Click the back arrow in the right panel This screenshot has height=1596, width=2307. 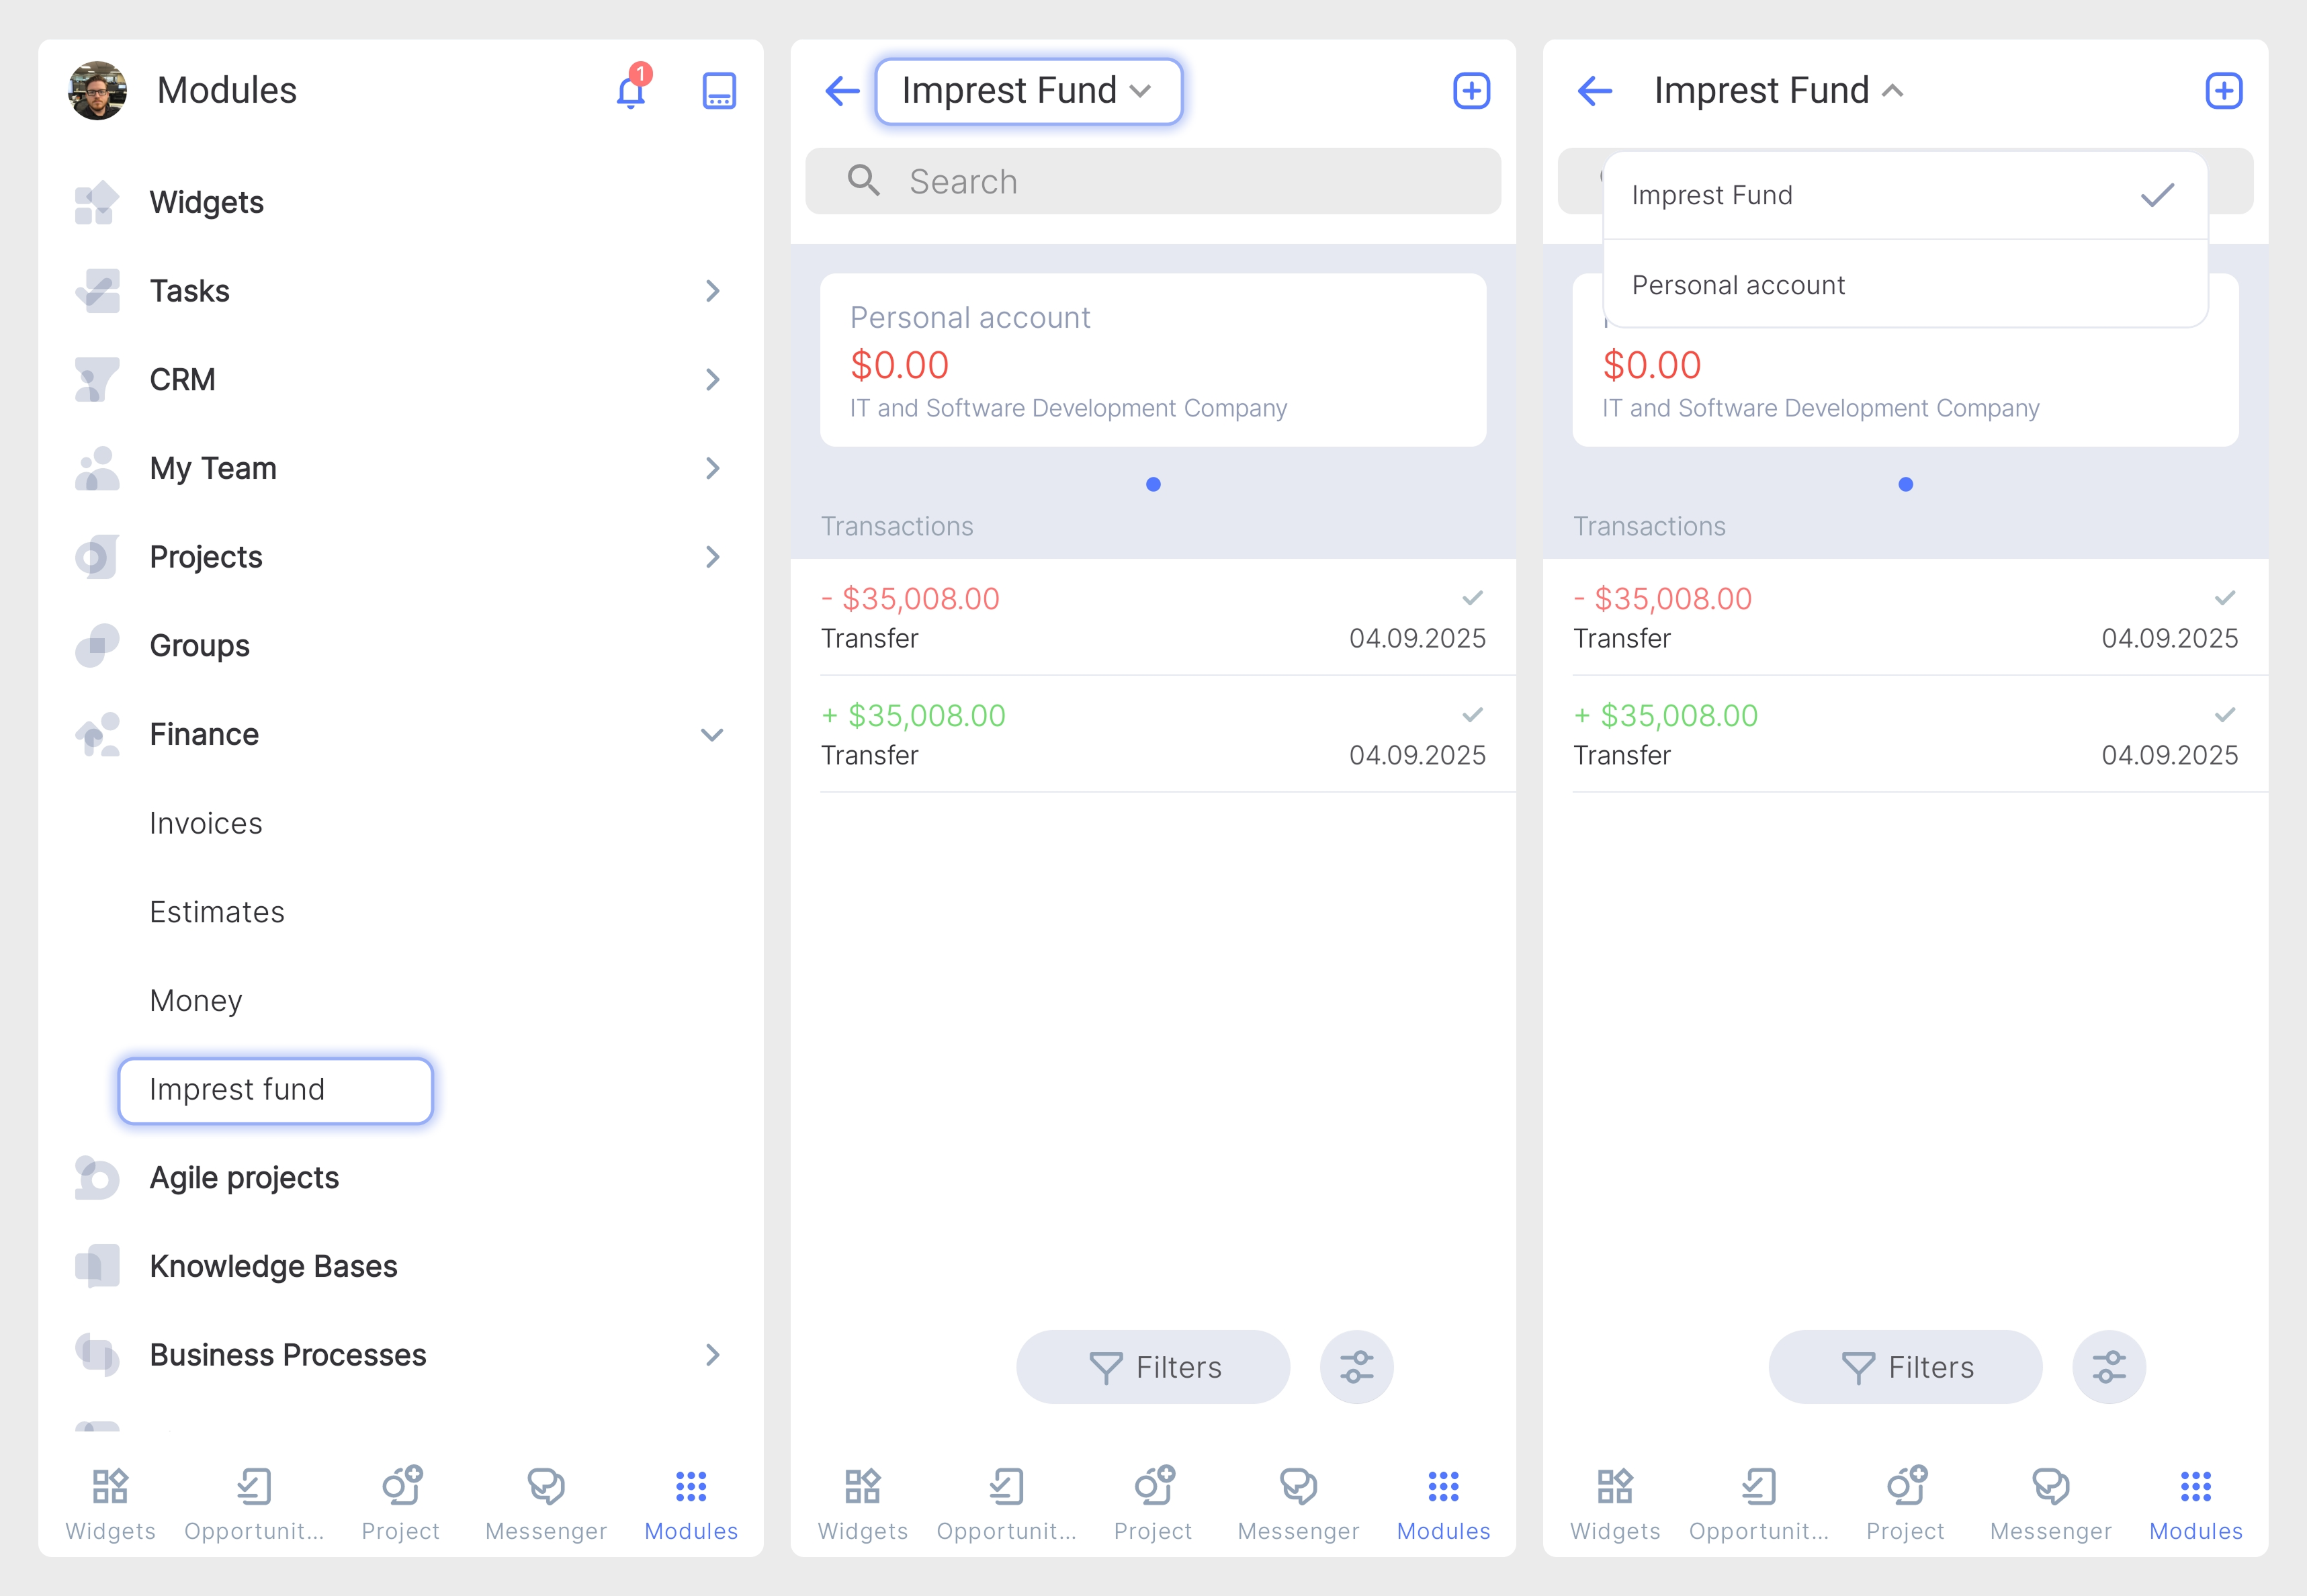point(1595,91)
